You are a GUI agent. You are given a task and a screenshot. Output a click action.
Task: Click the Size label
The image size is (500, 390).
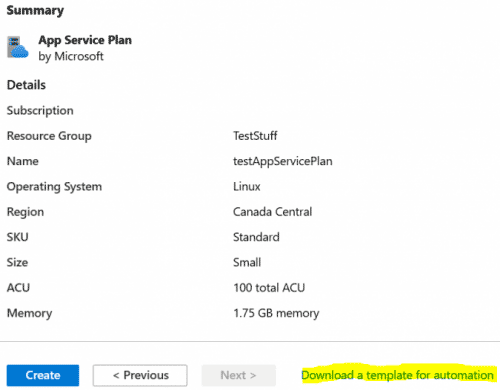point(17,262)
